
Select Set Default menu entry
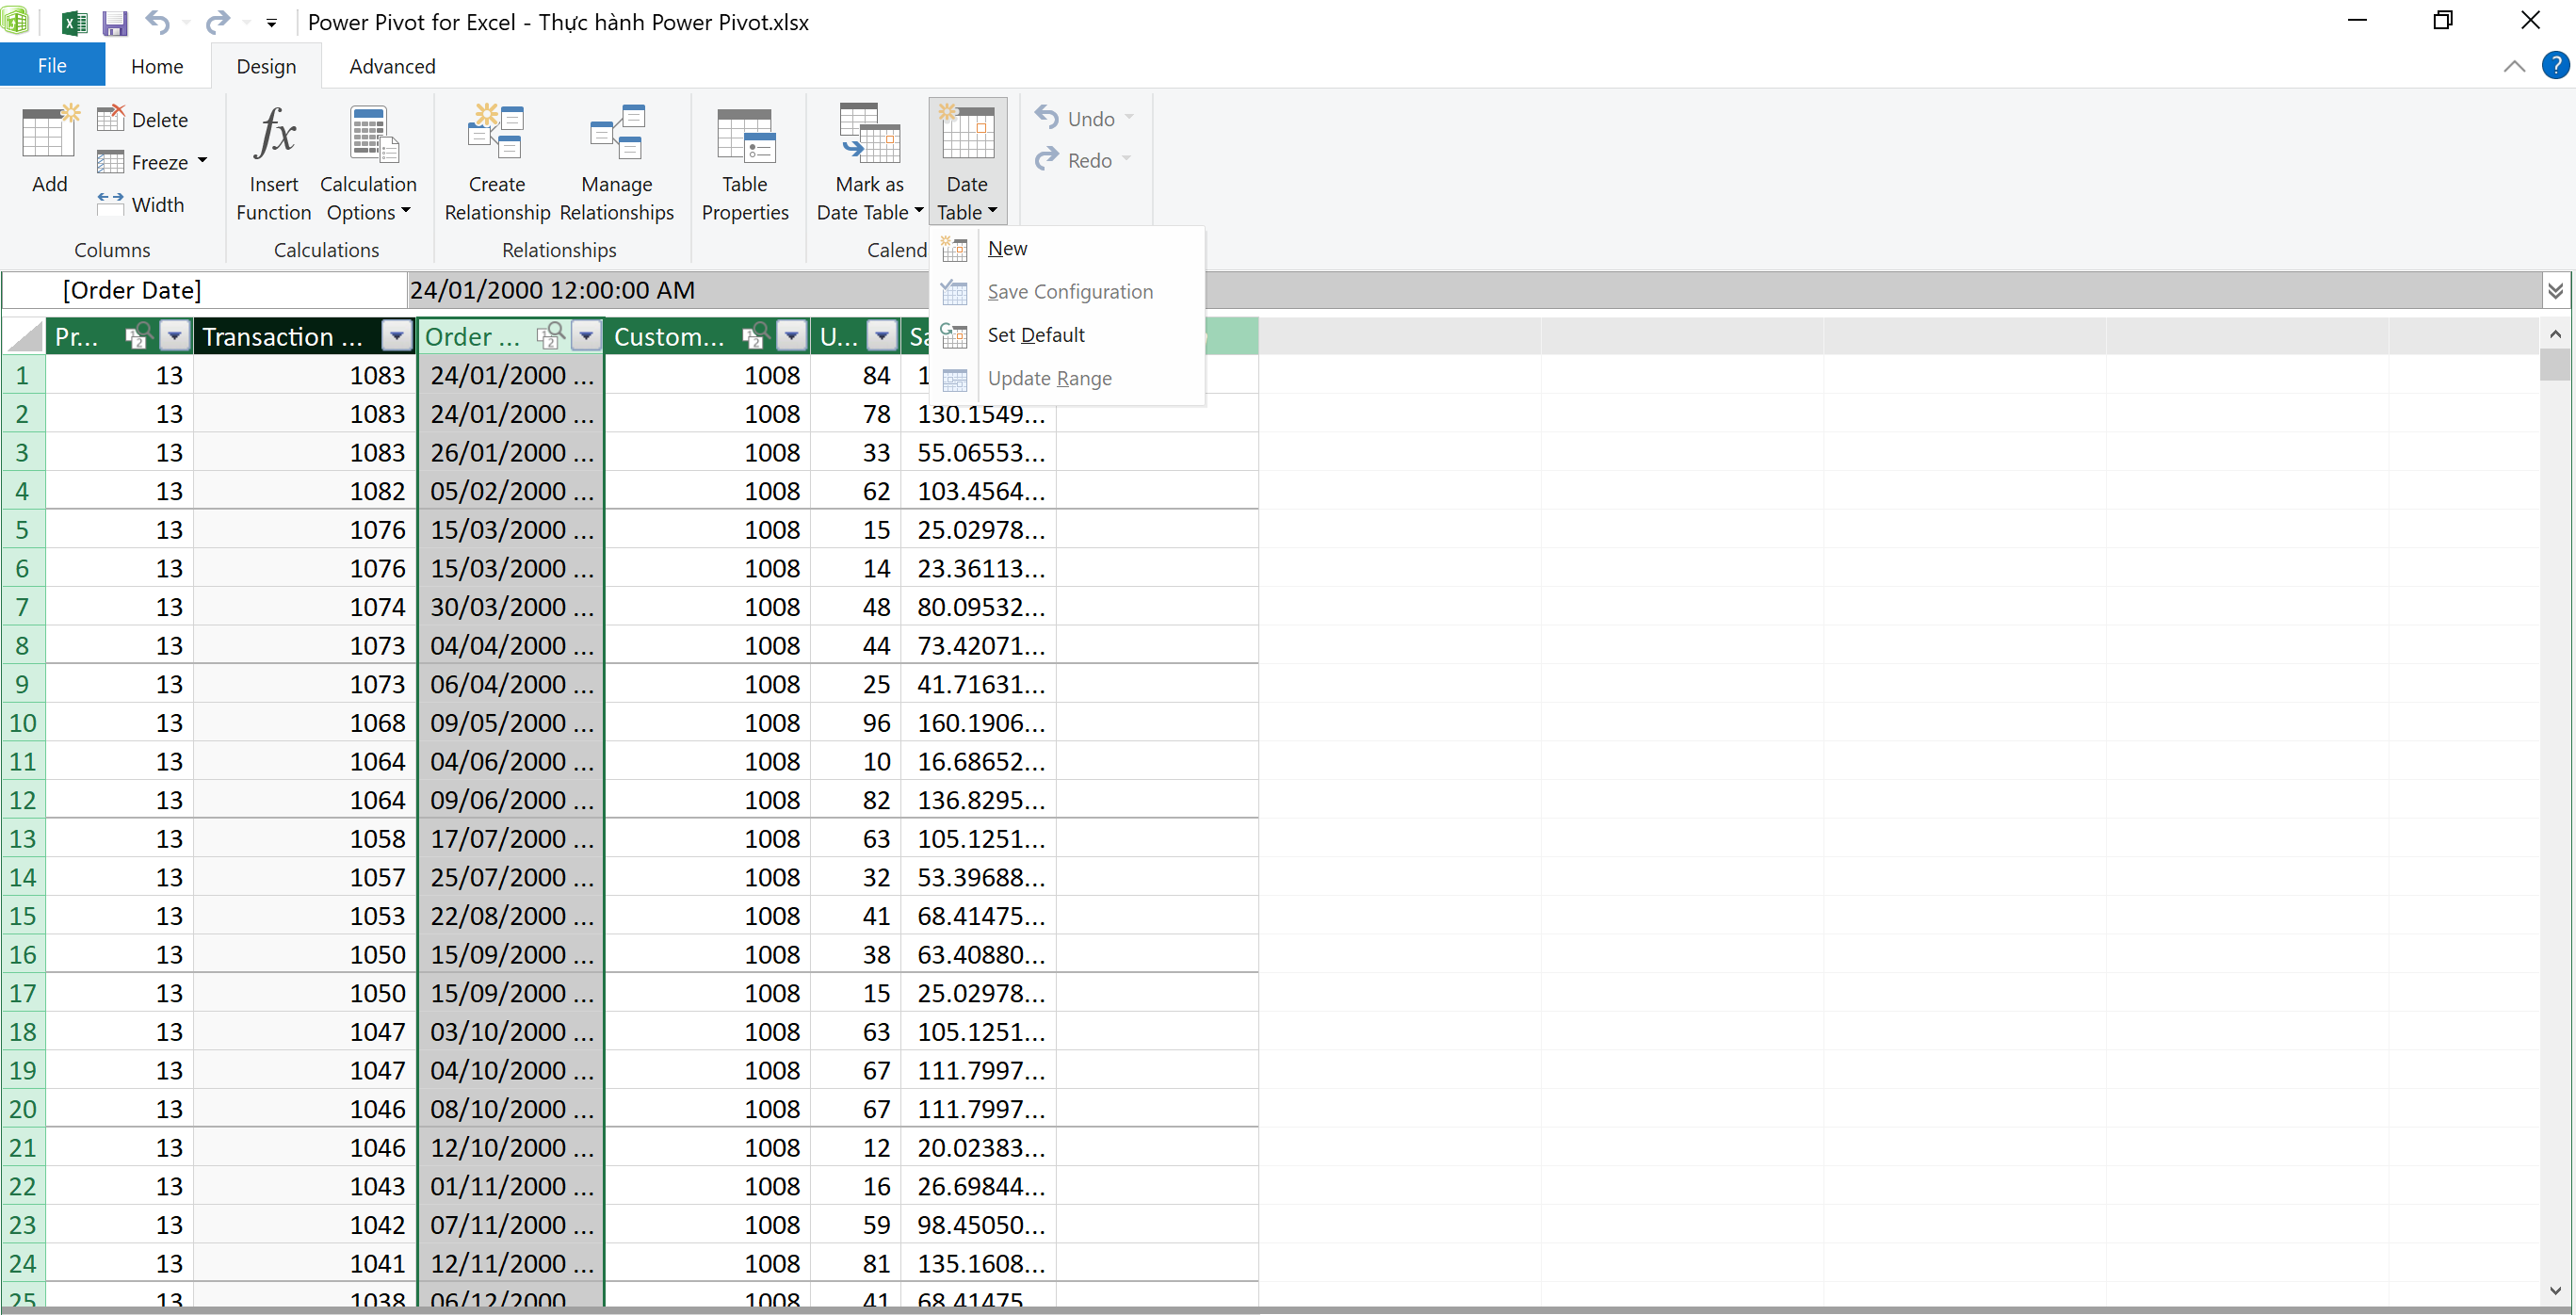coord(1035,335)
